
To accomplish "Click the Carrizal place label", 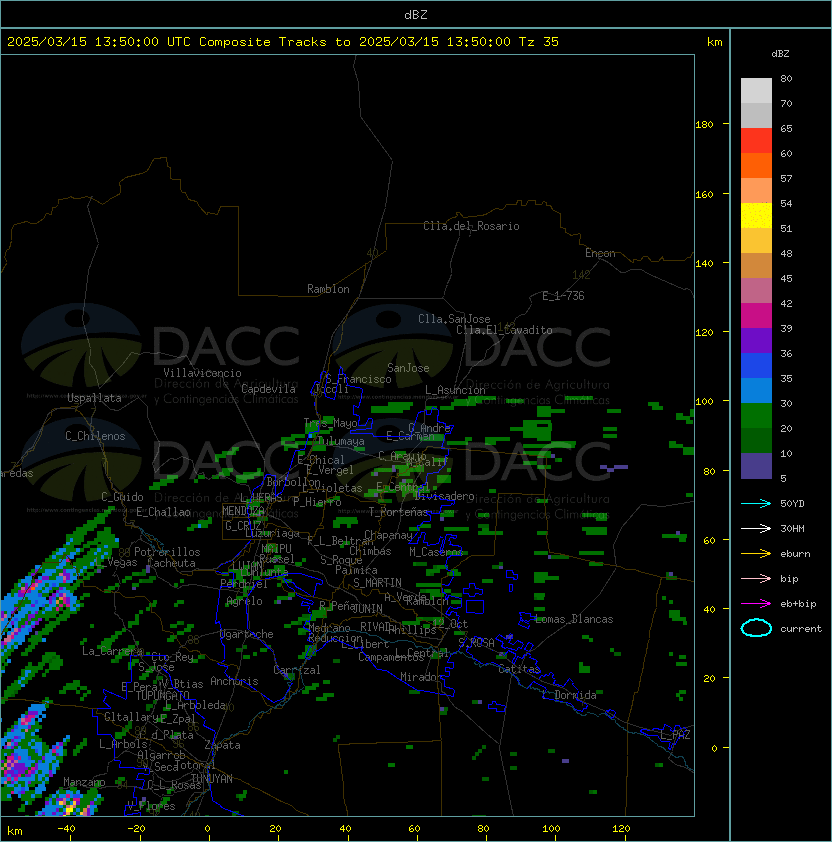I will 296,670.
